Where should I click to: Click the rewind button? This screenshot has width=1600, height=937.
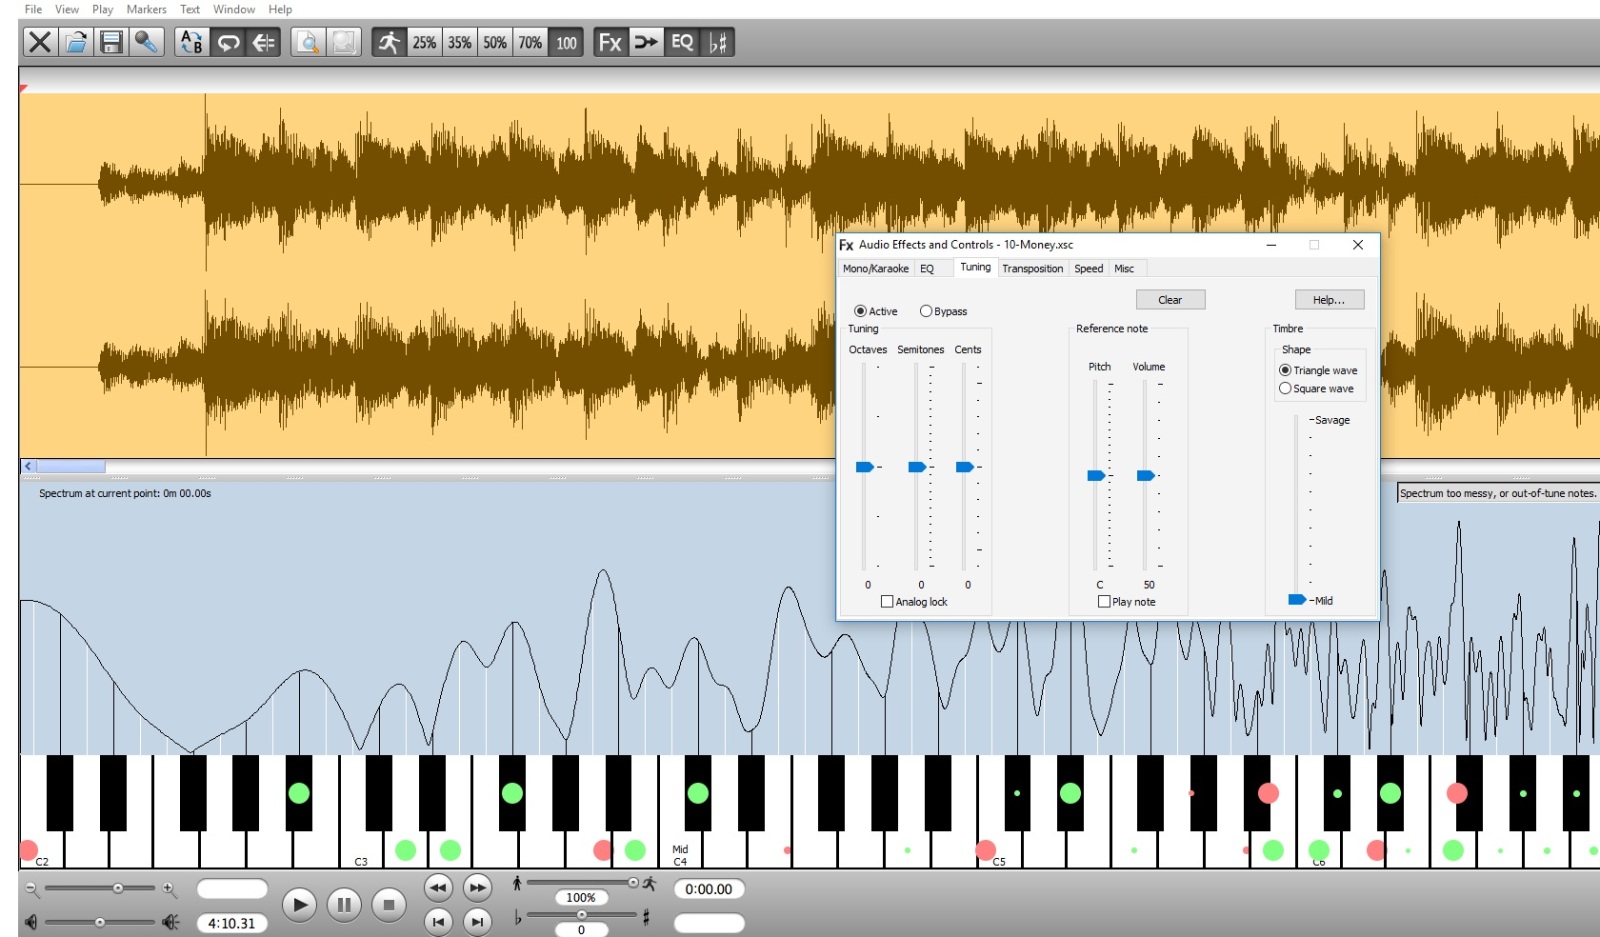pos(438,887)
